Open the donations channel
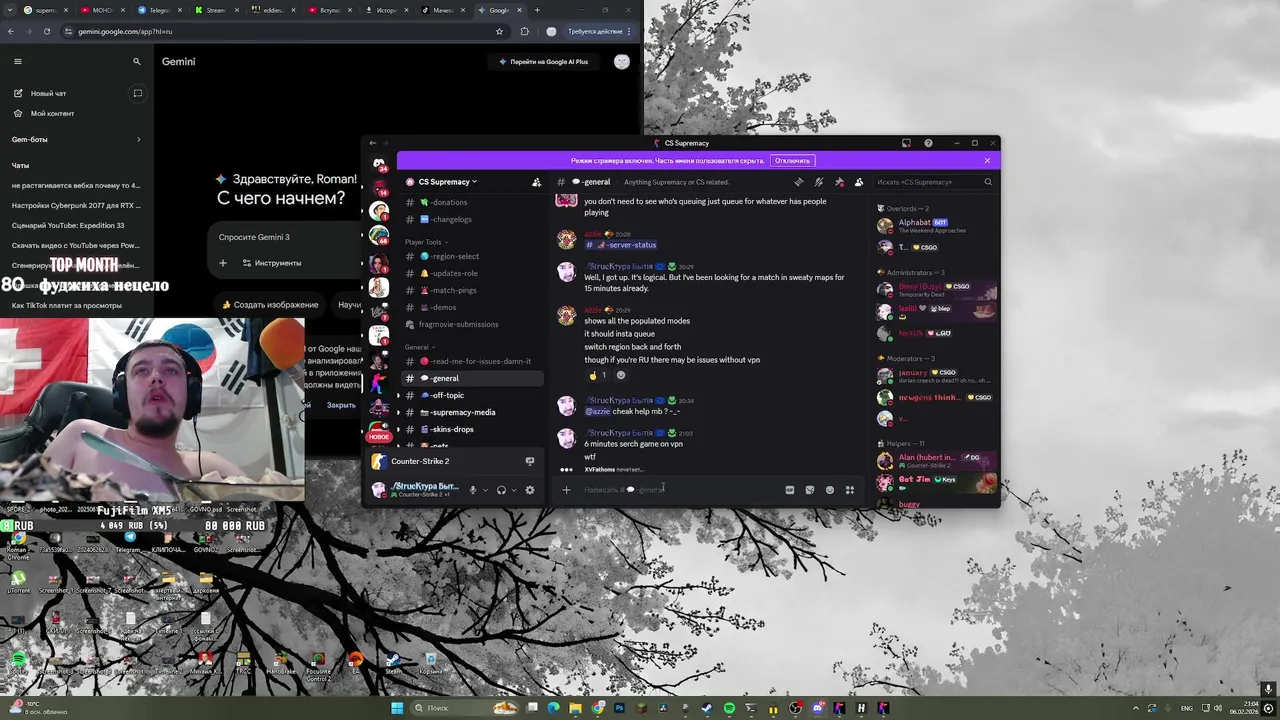The image size is (1280, 720). coord(472,202)
